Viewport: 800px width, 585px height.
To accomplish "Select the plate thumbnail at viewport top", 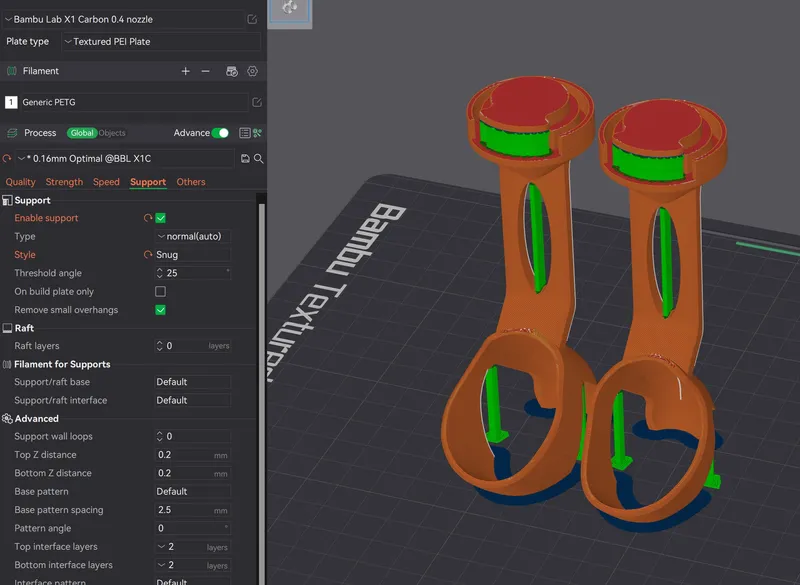I will [290, 11].
